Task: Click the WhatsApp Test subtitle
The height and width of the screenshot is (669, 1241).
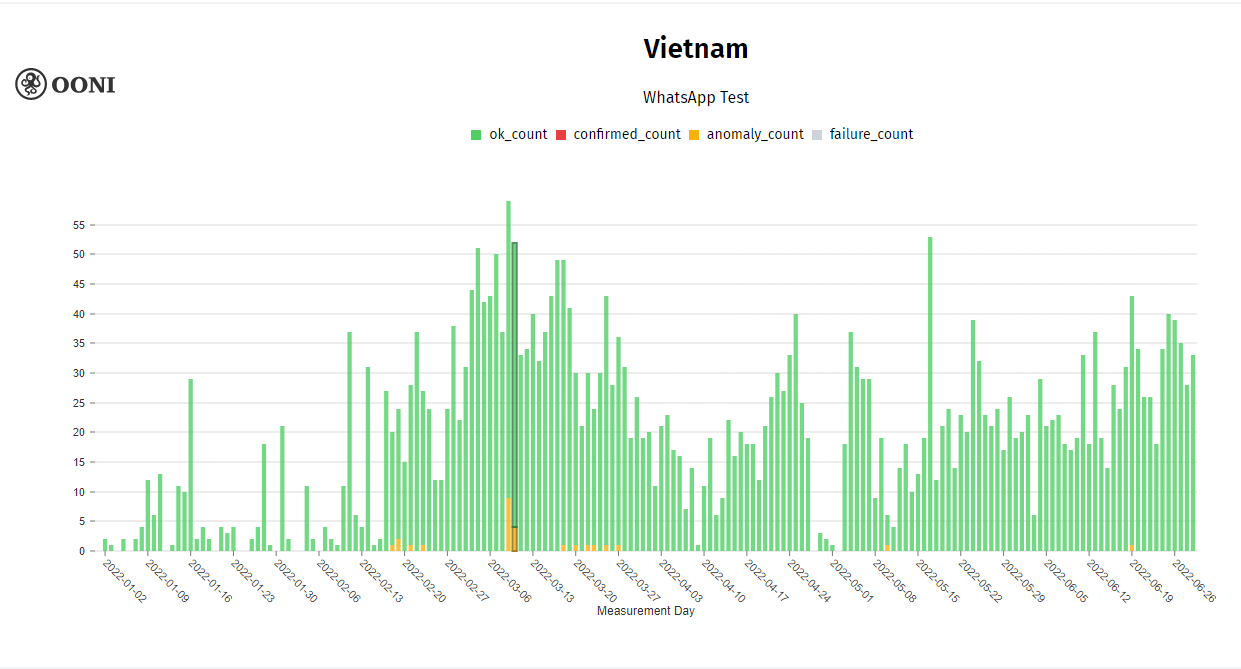Action: (695, 98)
